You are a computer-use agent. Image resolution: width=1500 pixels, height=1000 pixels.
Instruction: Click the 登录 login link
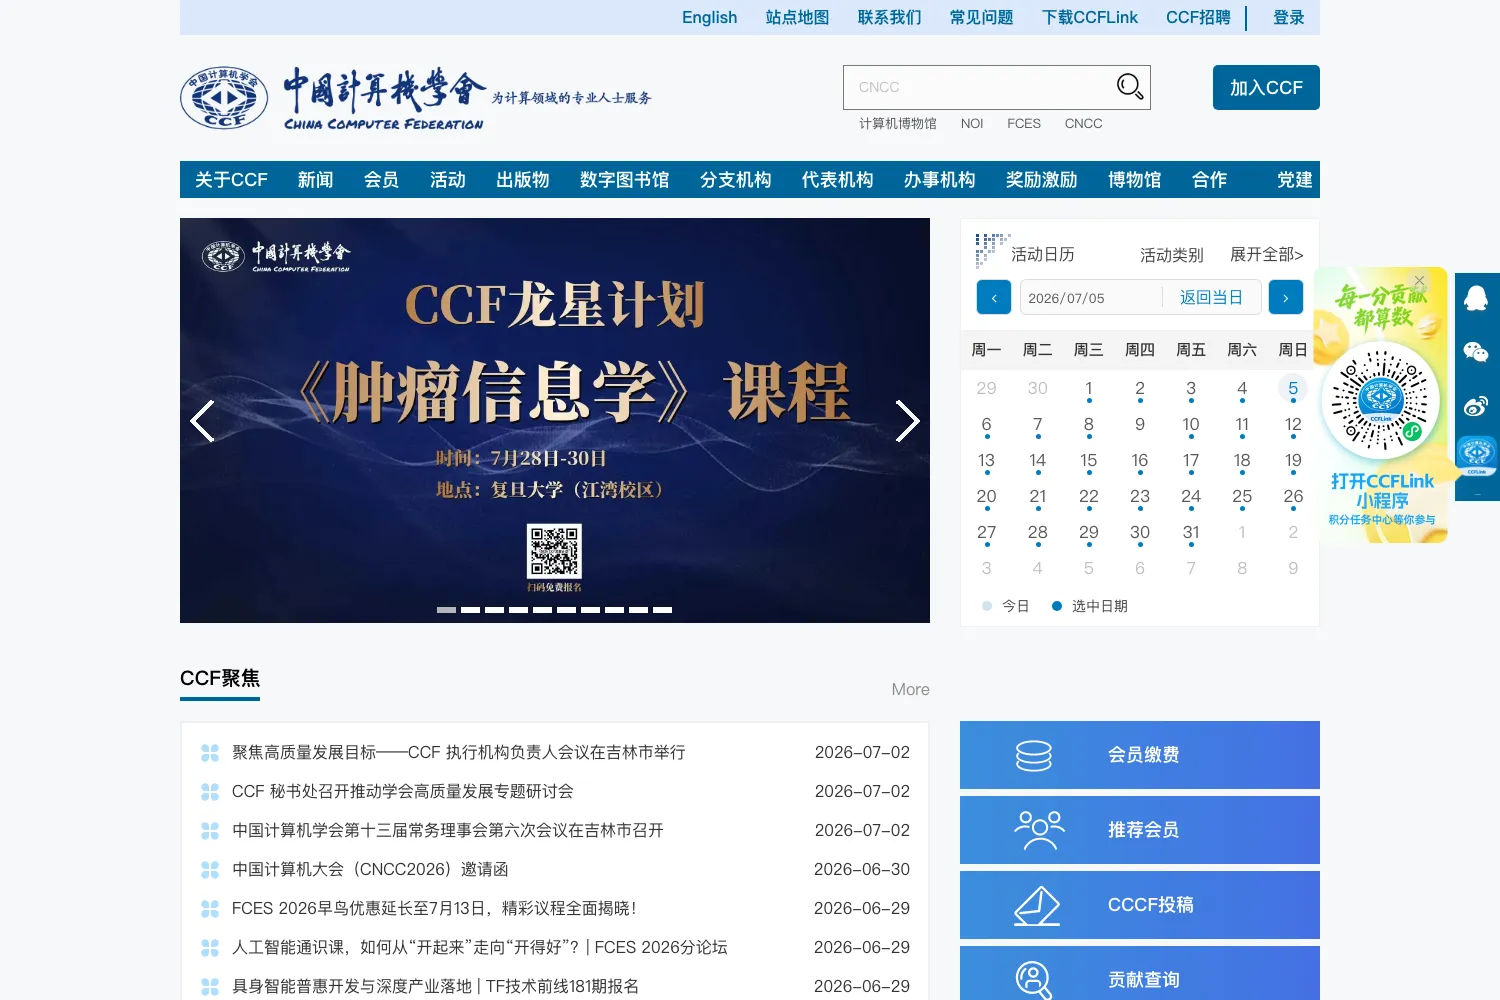pyautogui.click(x=1289, y=17)
